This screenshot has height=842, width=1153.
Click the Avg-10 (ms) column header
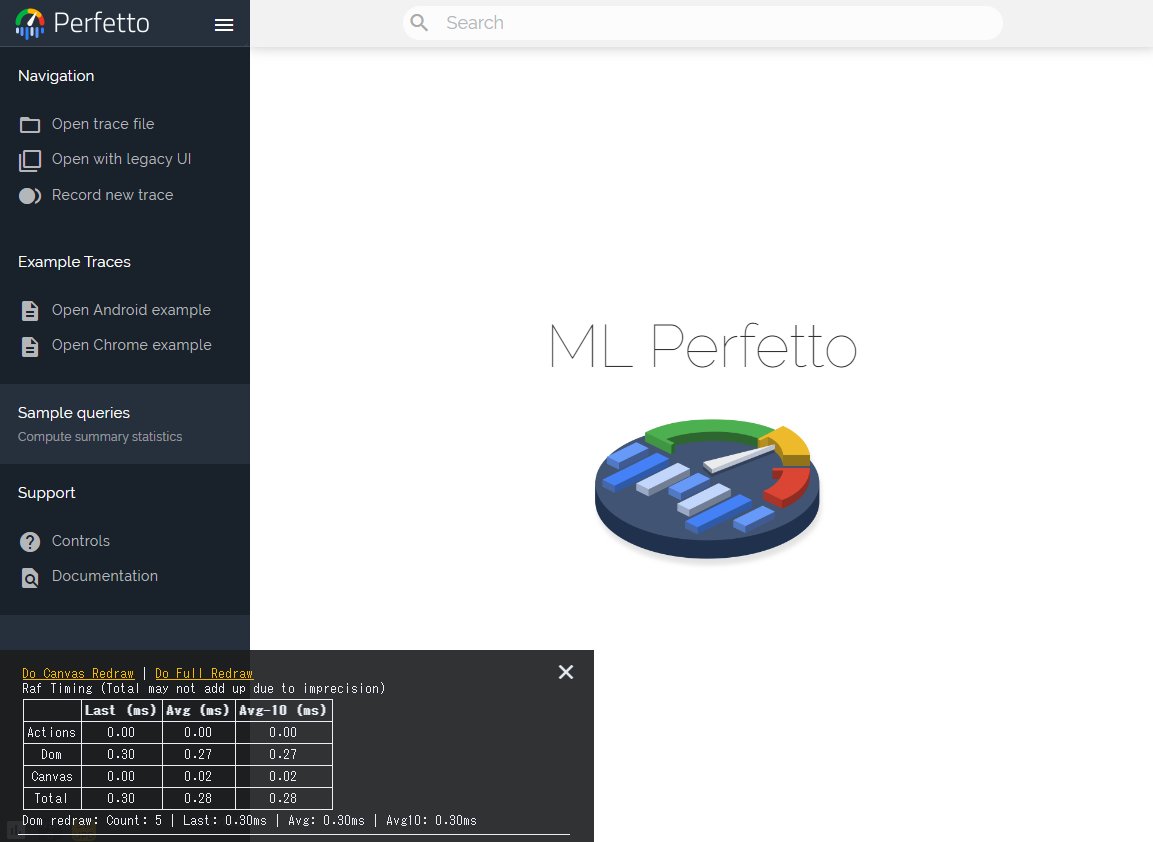(x=284, y=710)
